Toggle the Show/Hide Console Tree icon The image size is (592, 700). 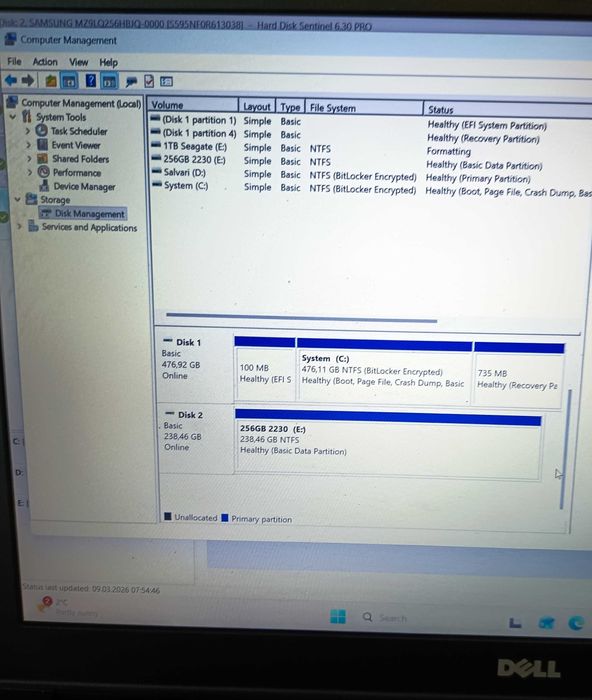point(69,81)
